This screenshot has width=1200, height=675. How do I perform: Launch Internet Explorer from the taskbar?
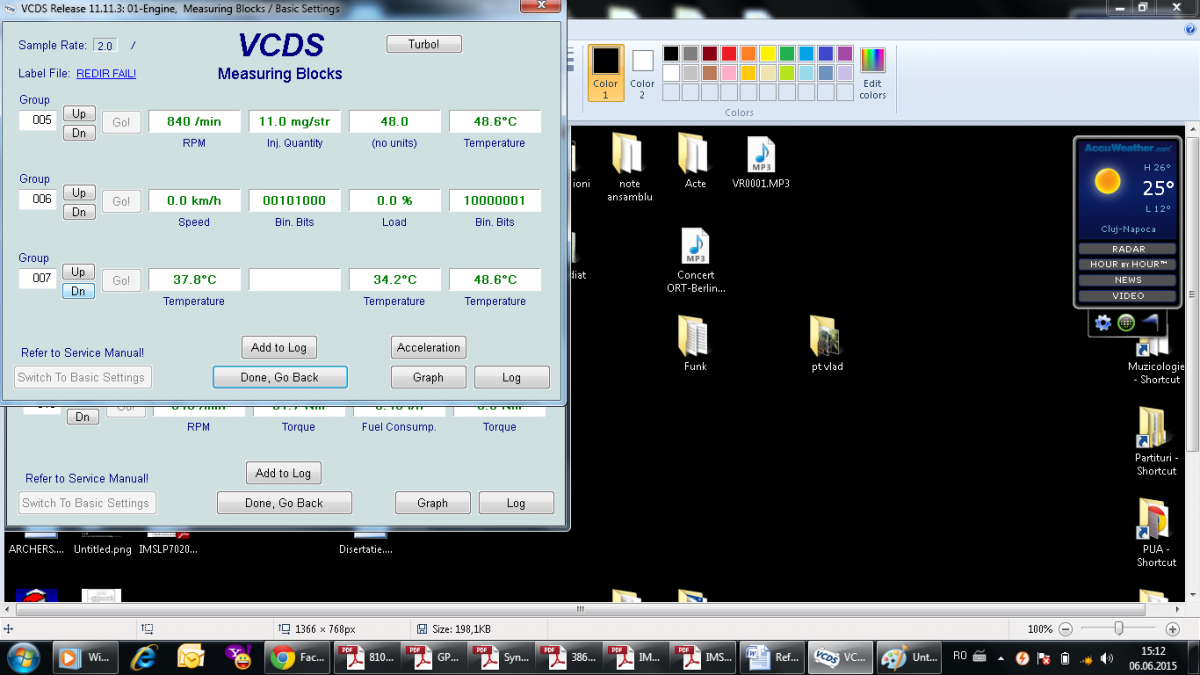pos(145,657)
